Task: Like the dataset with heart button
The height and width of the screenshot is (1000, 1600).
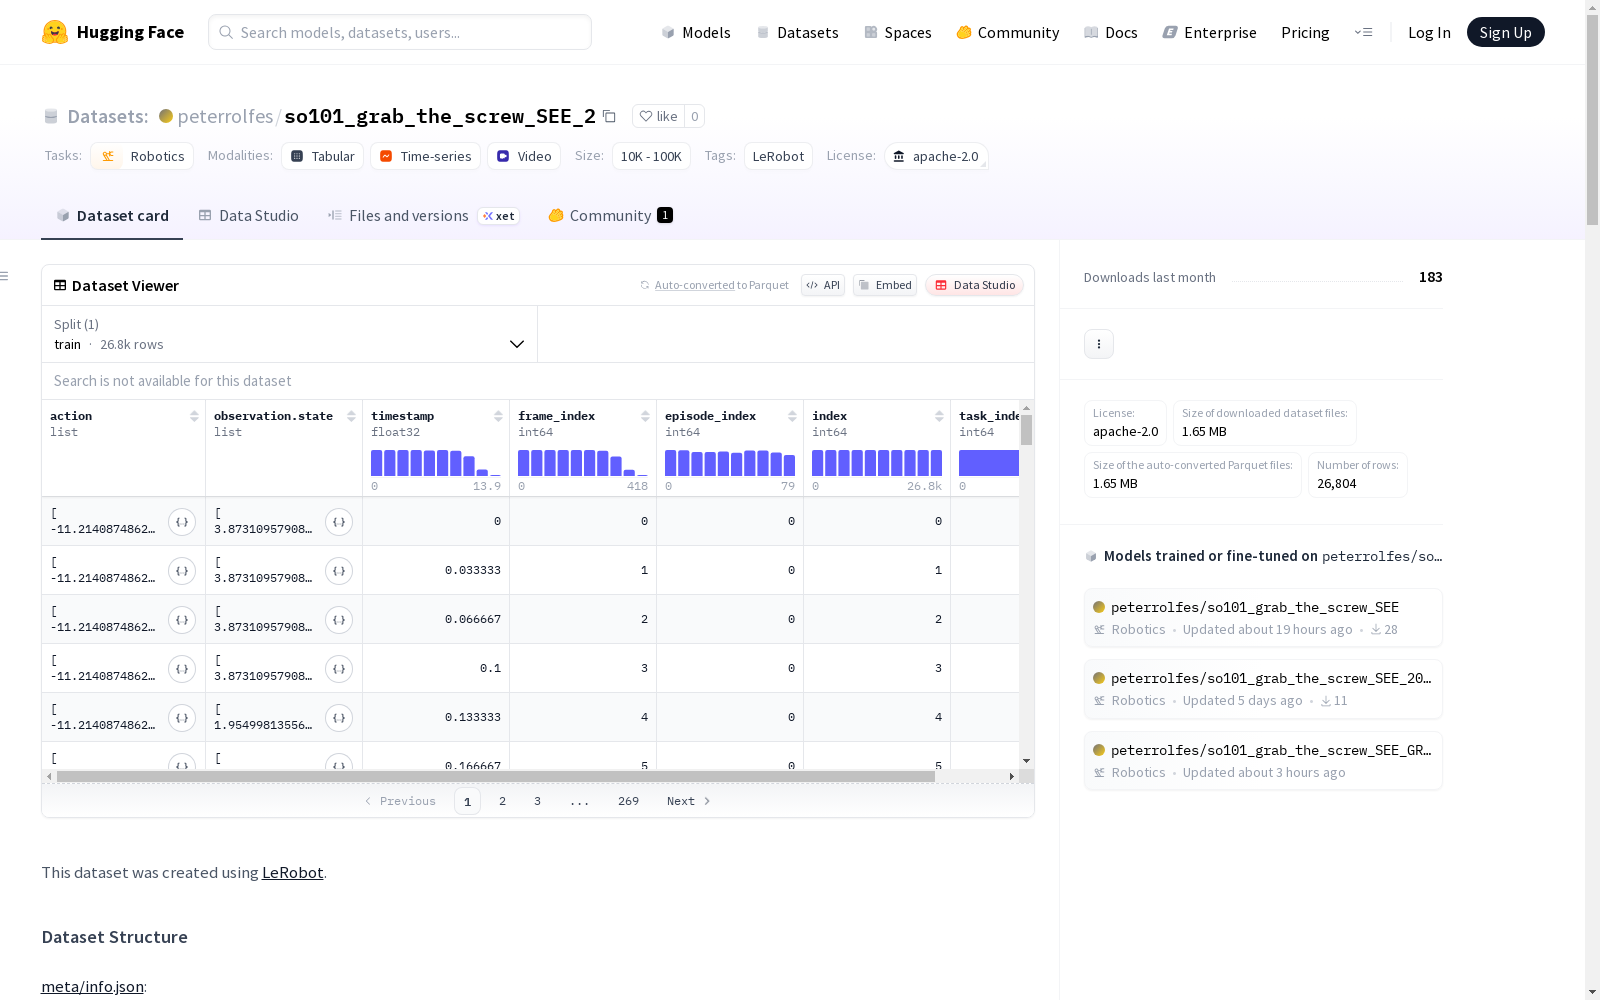Action: coord(659,116)
